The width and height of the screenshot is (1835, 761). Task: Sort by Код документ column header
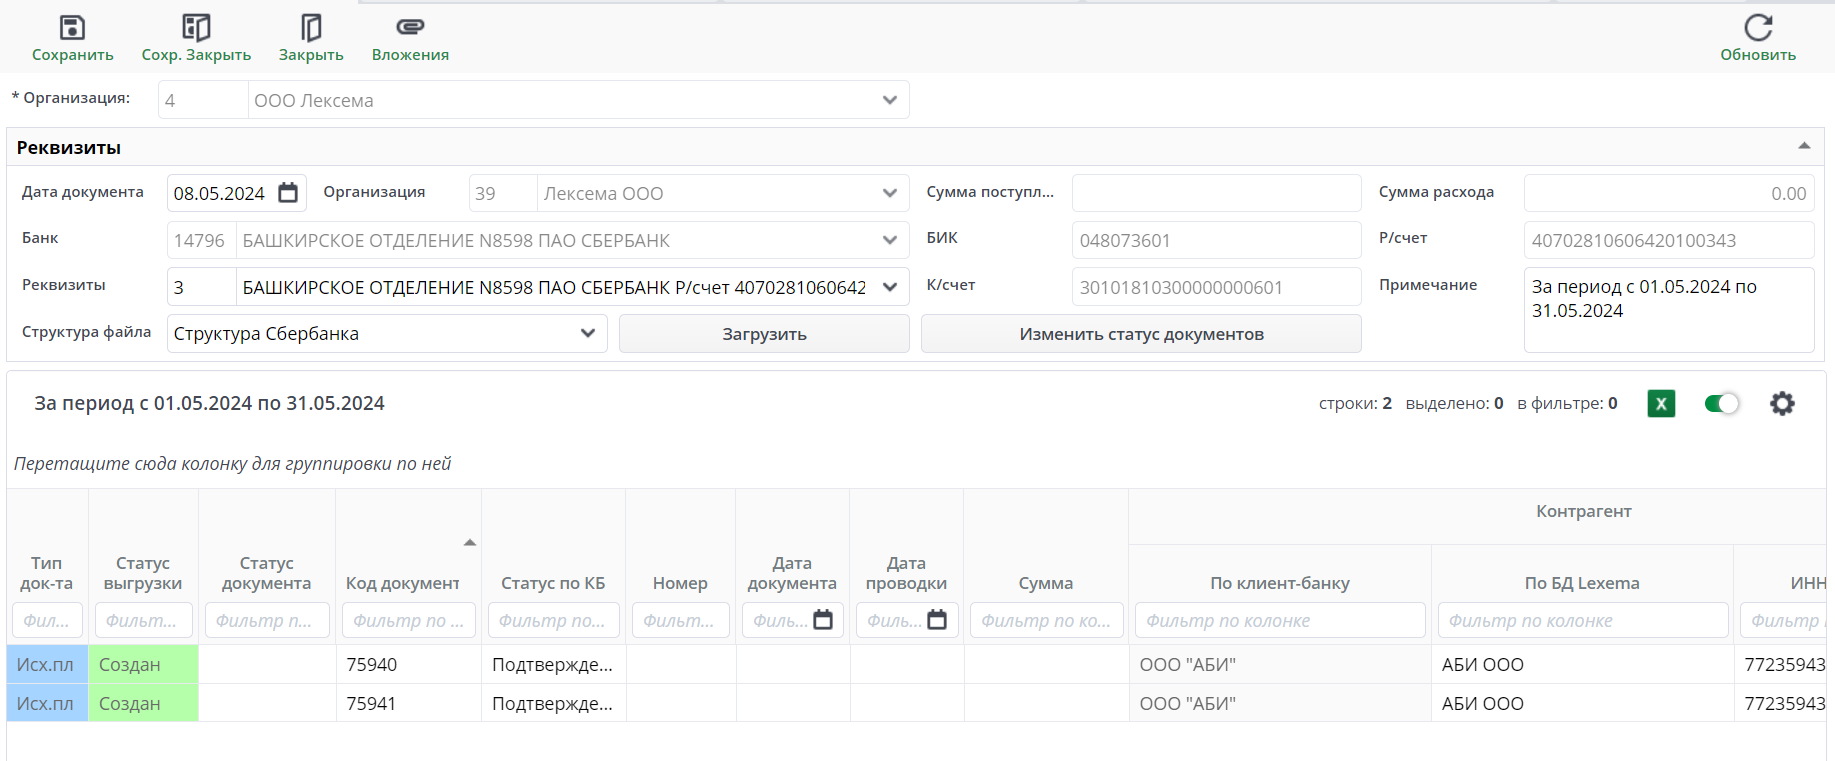403,583
